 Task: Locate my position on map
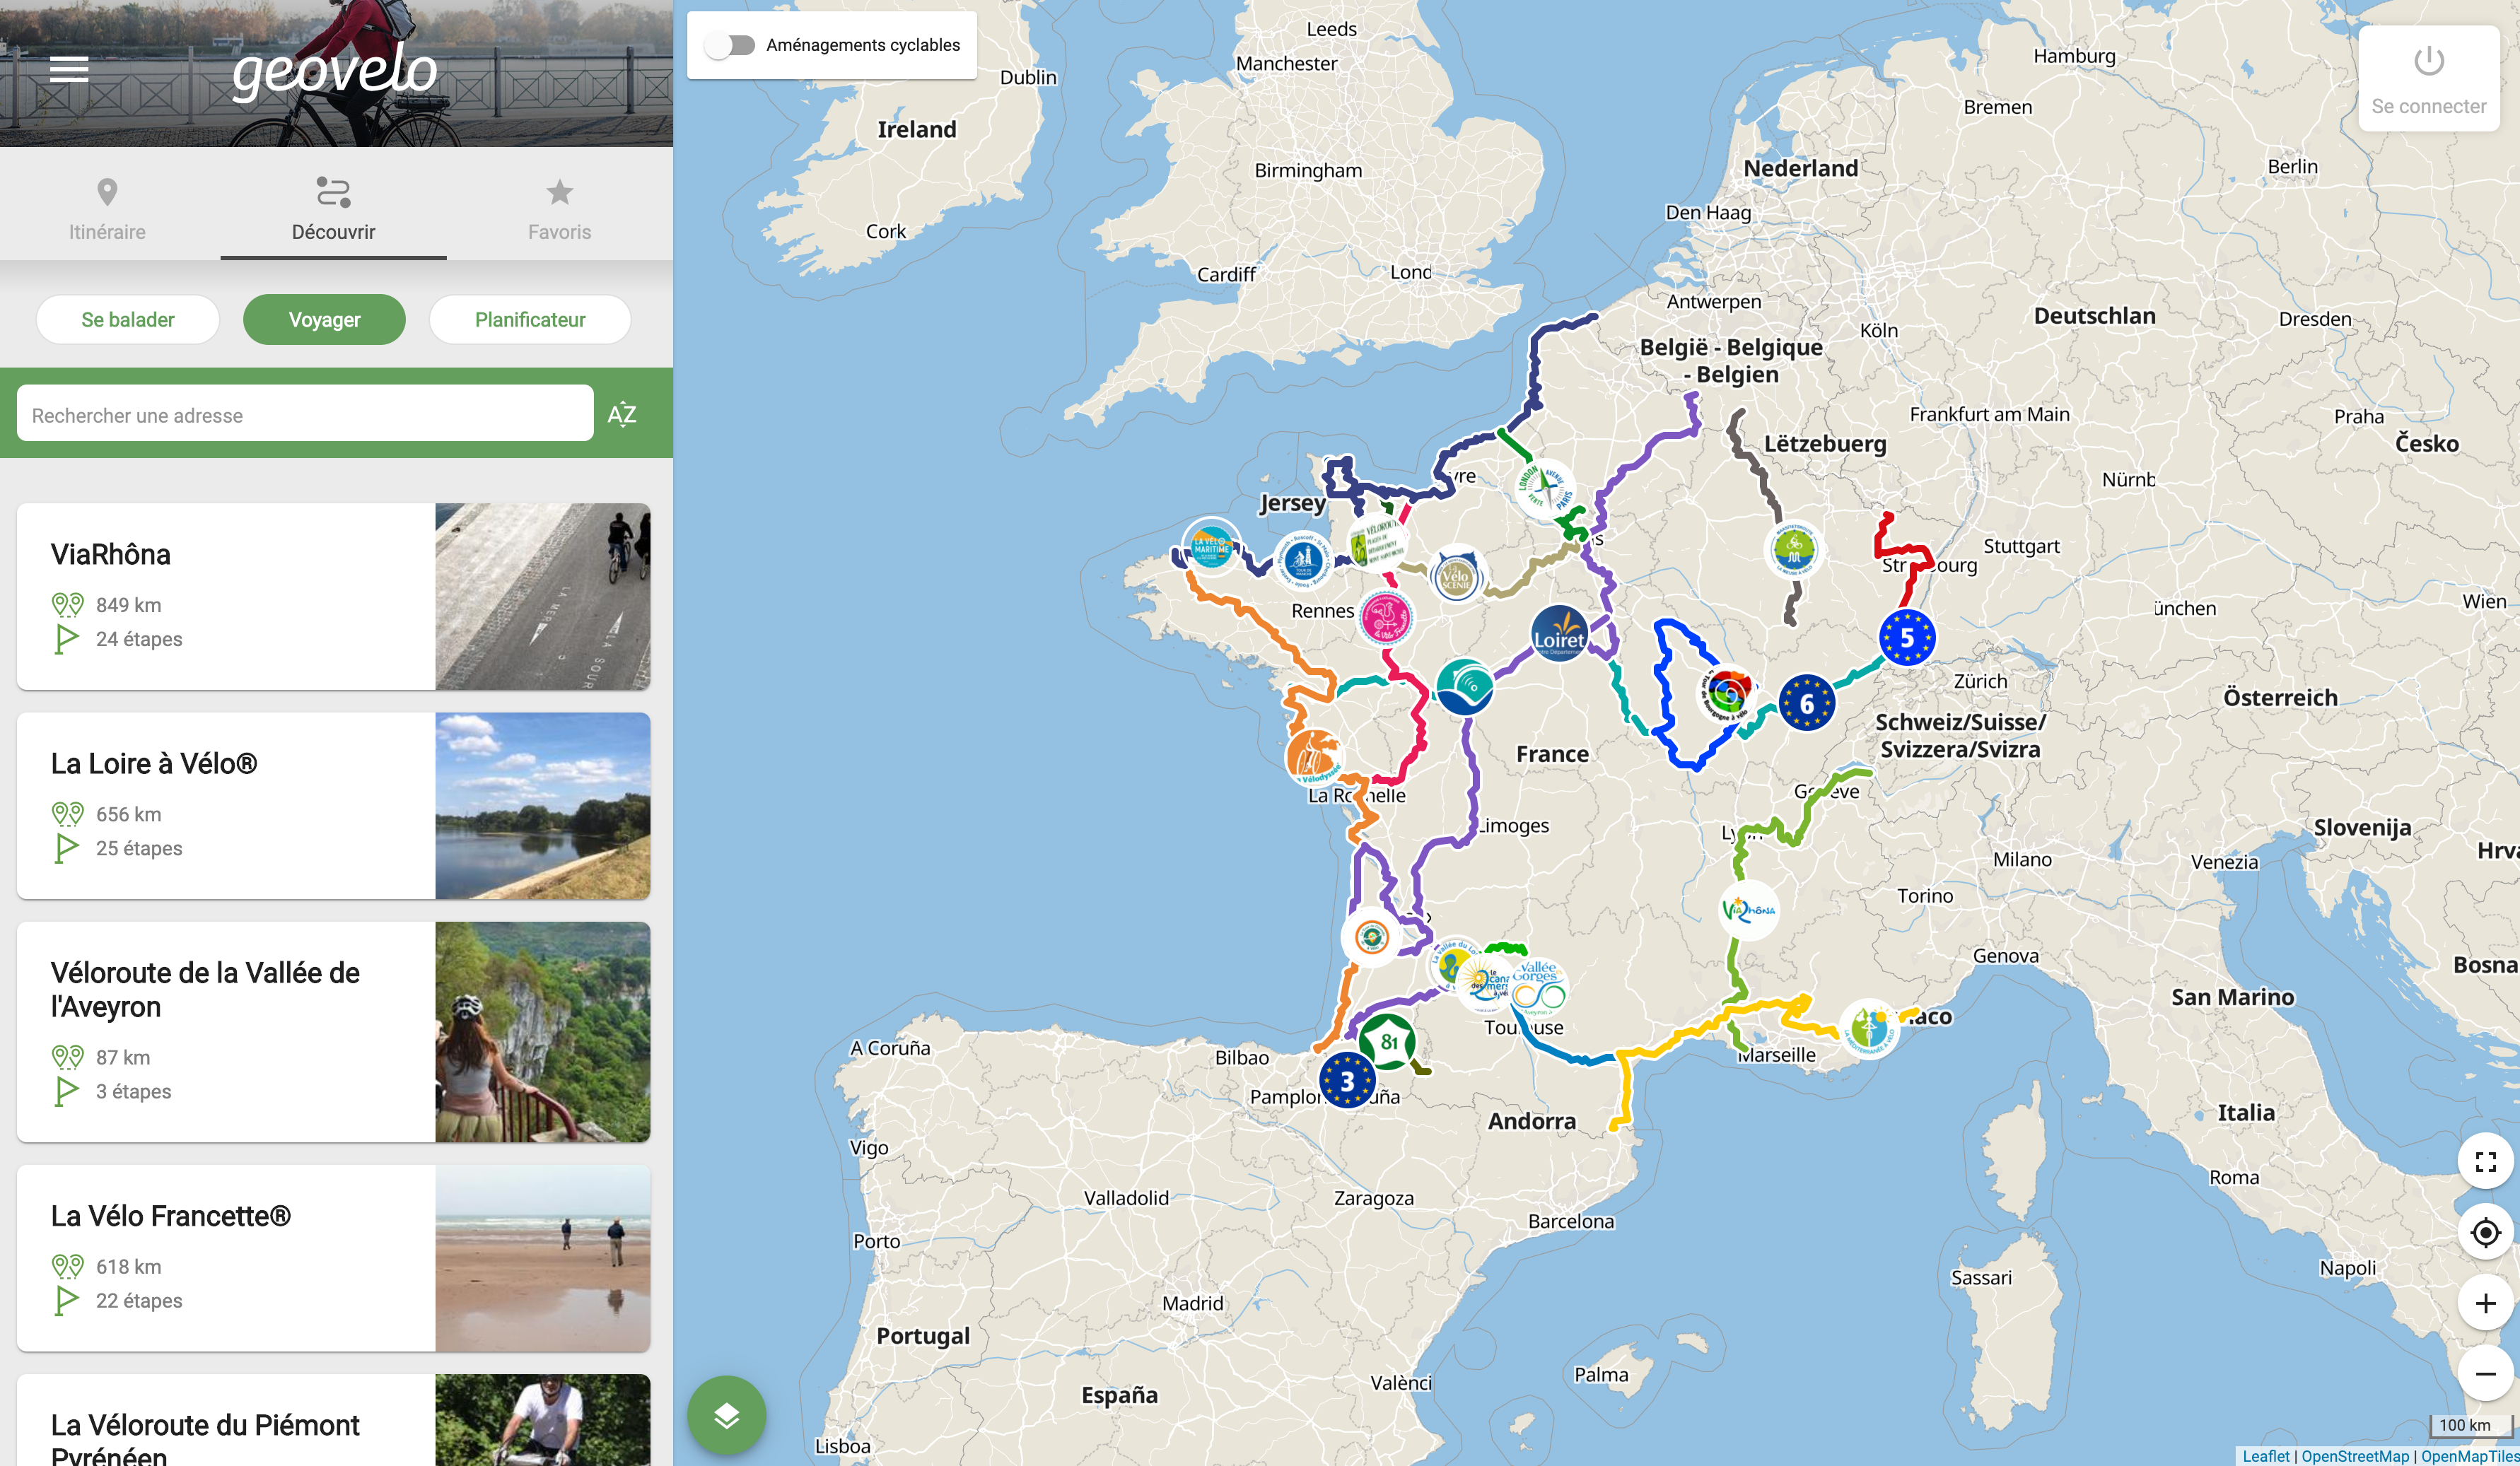coord(2485,1232)
